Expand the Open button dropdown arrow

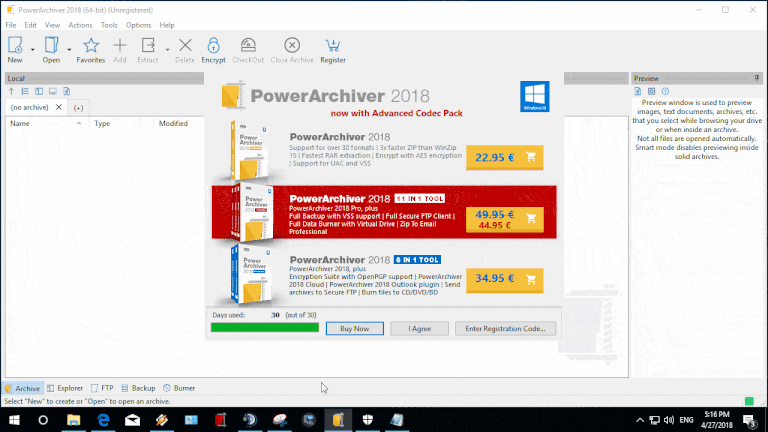[x=69, y=48]
